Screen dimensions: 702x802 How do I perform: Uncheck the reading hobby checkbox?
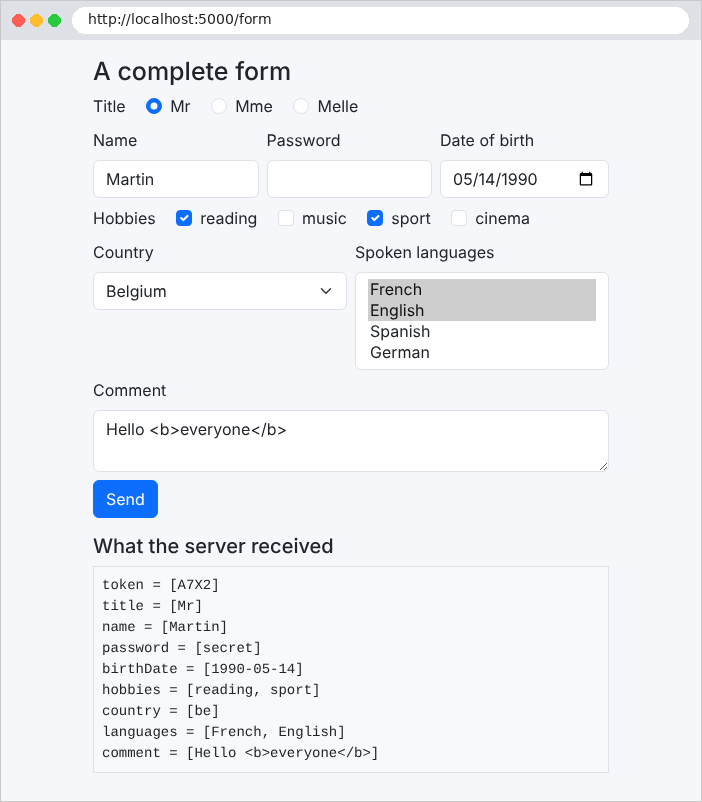tap(184, 218)
